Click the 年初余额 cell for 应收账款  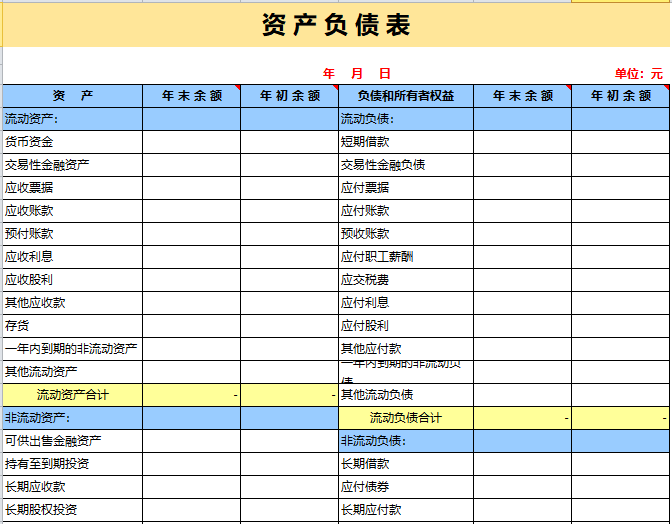tap(289, 211)
